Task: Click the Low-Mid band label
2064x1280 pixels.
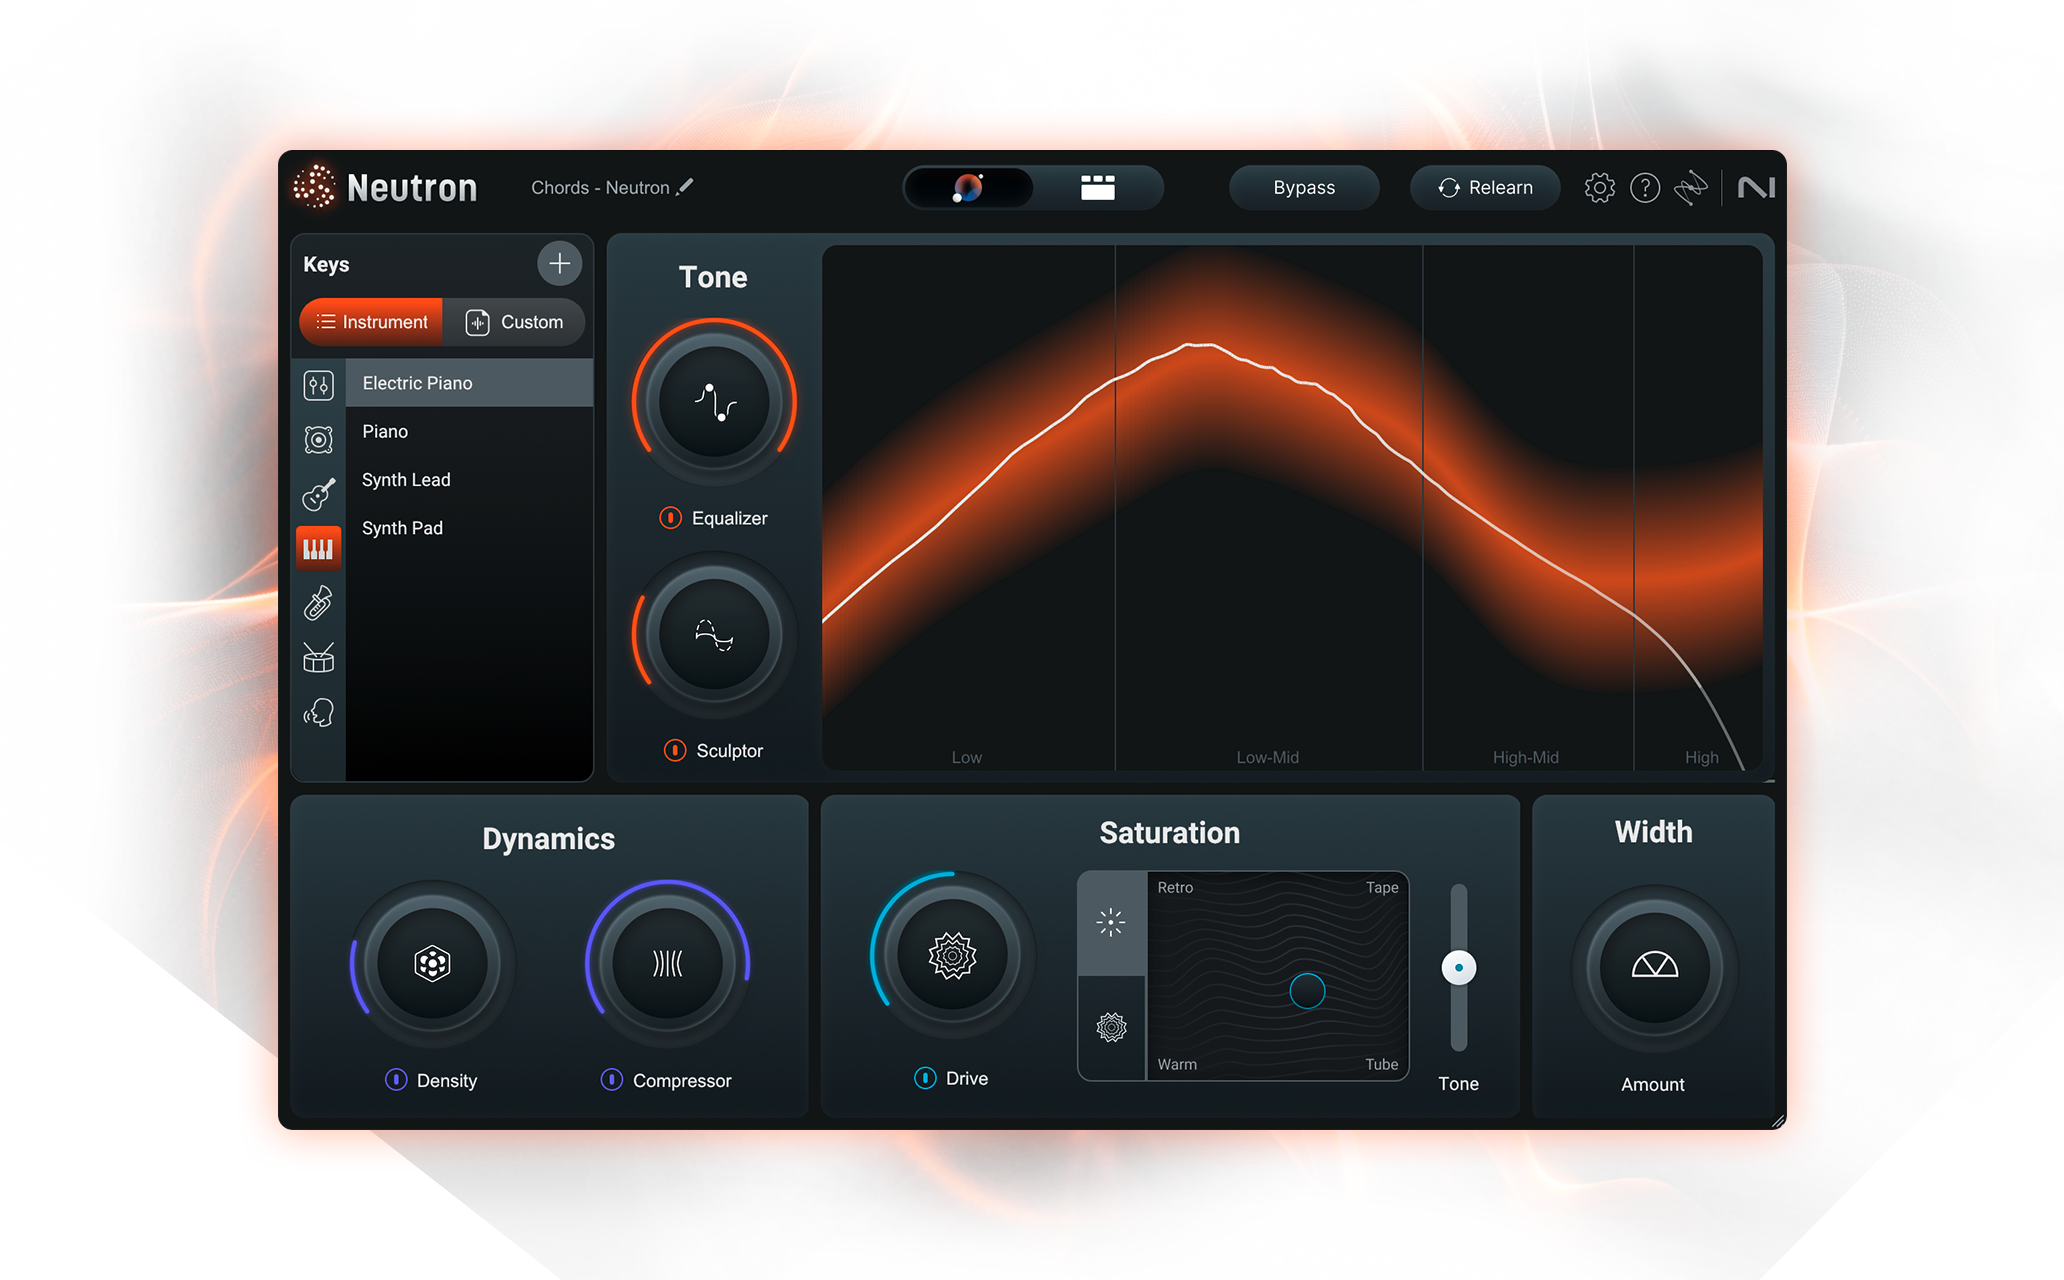Action: click(1267, 757)
